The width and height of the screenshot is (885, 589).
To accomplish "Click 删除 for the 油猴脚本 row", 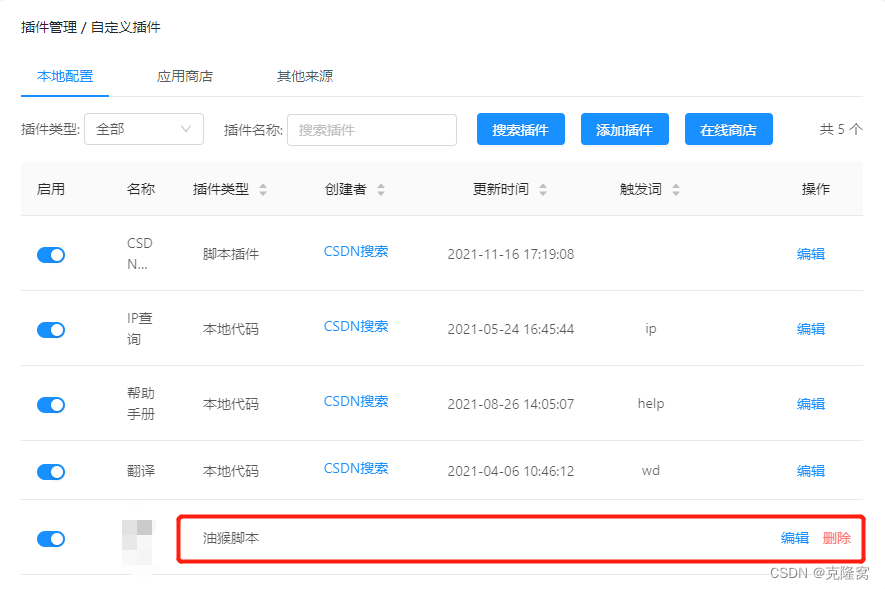I will pos(837,538).
